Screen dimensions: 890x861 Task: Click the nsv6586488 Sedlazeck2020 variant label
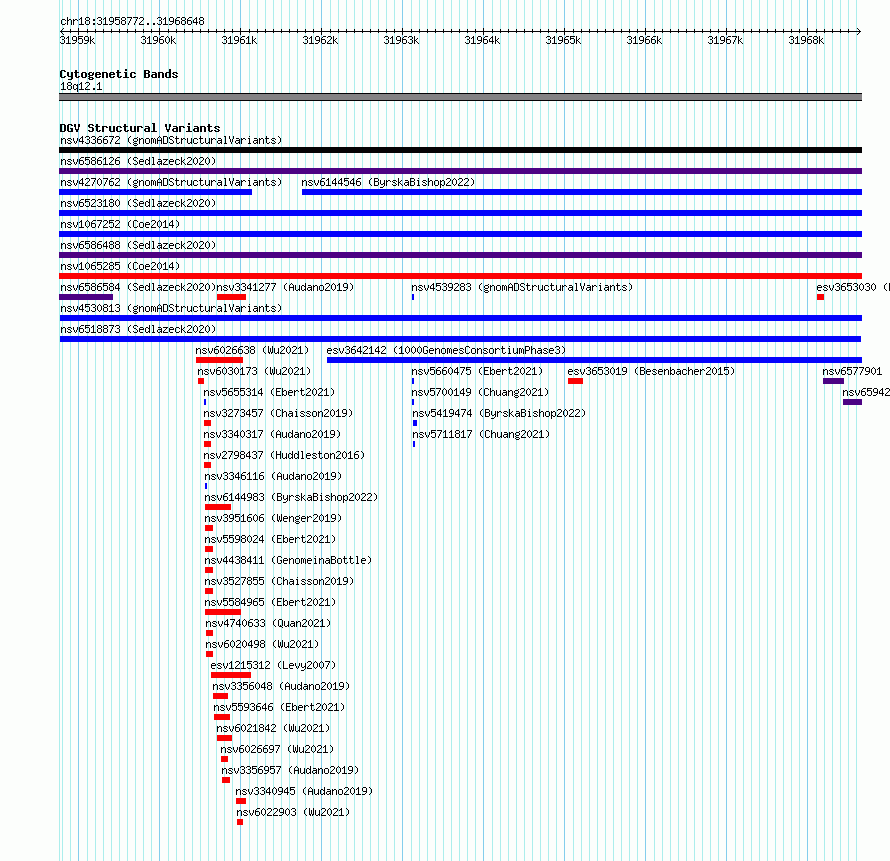tap(138, 245)
